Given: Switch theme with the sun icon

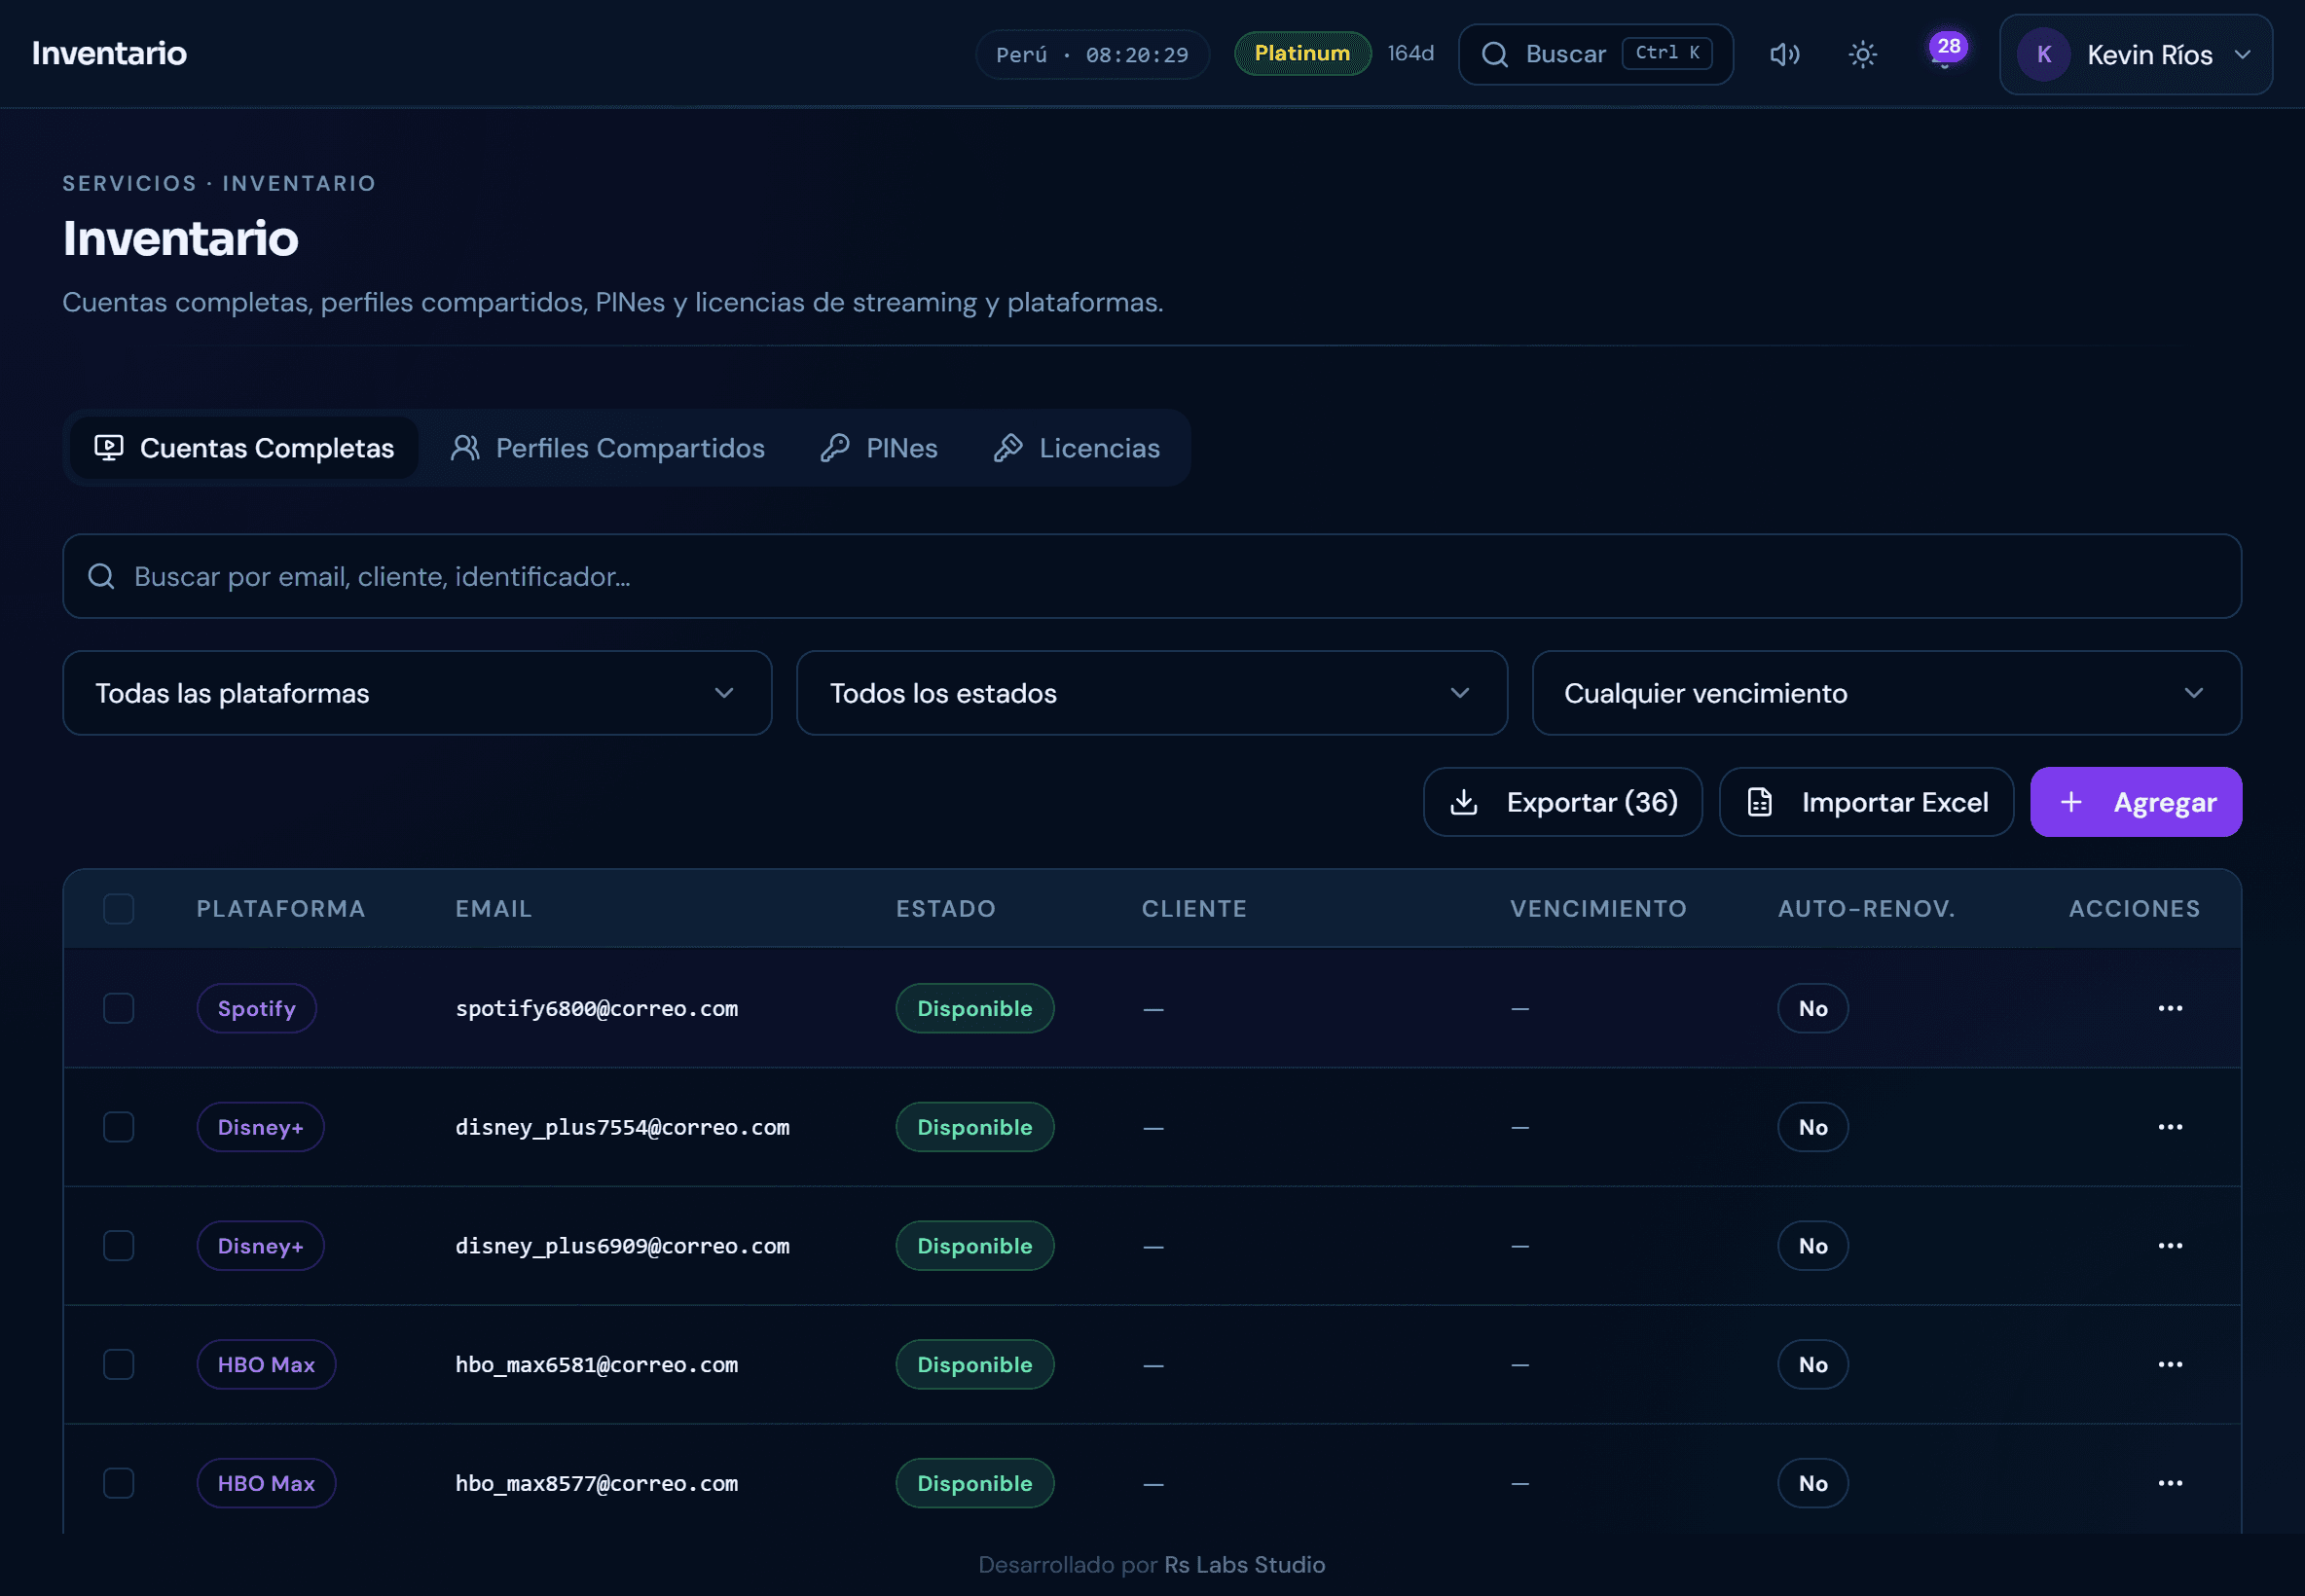Looking at the screenshot, I should (1862, 54).
